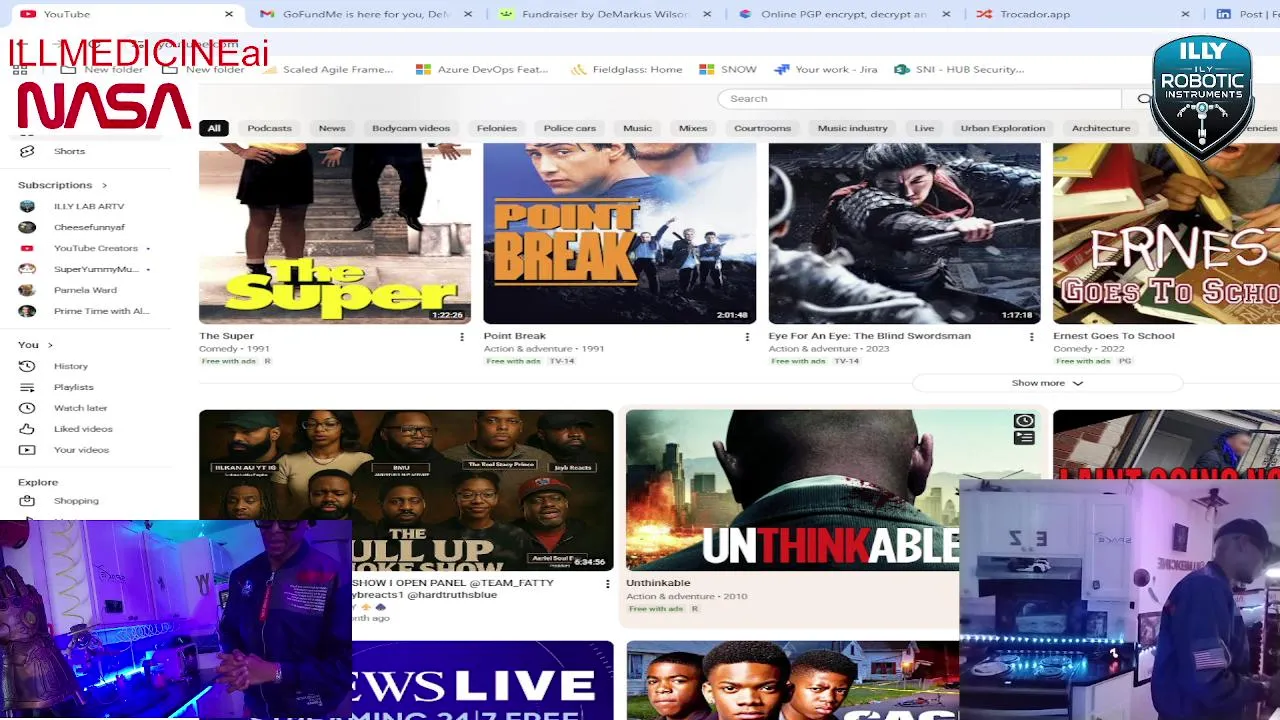Viewport: 1280px width, 720px height.
Task: Open History clock icon in sidebar
Action: click(x=27, y=366)
